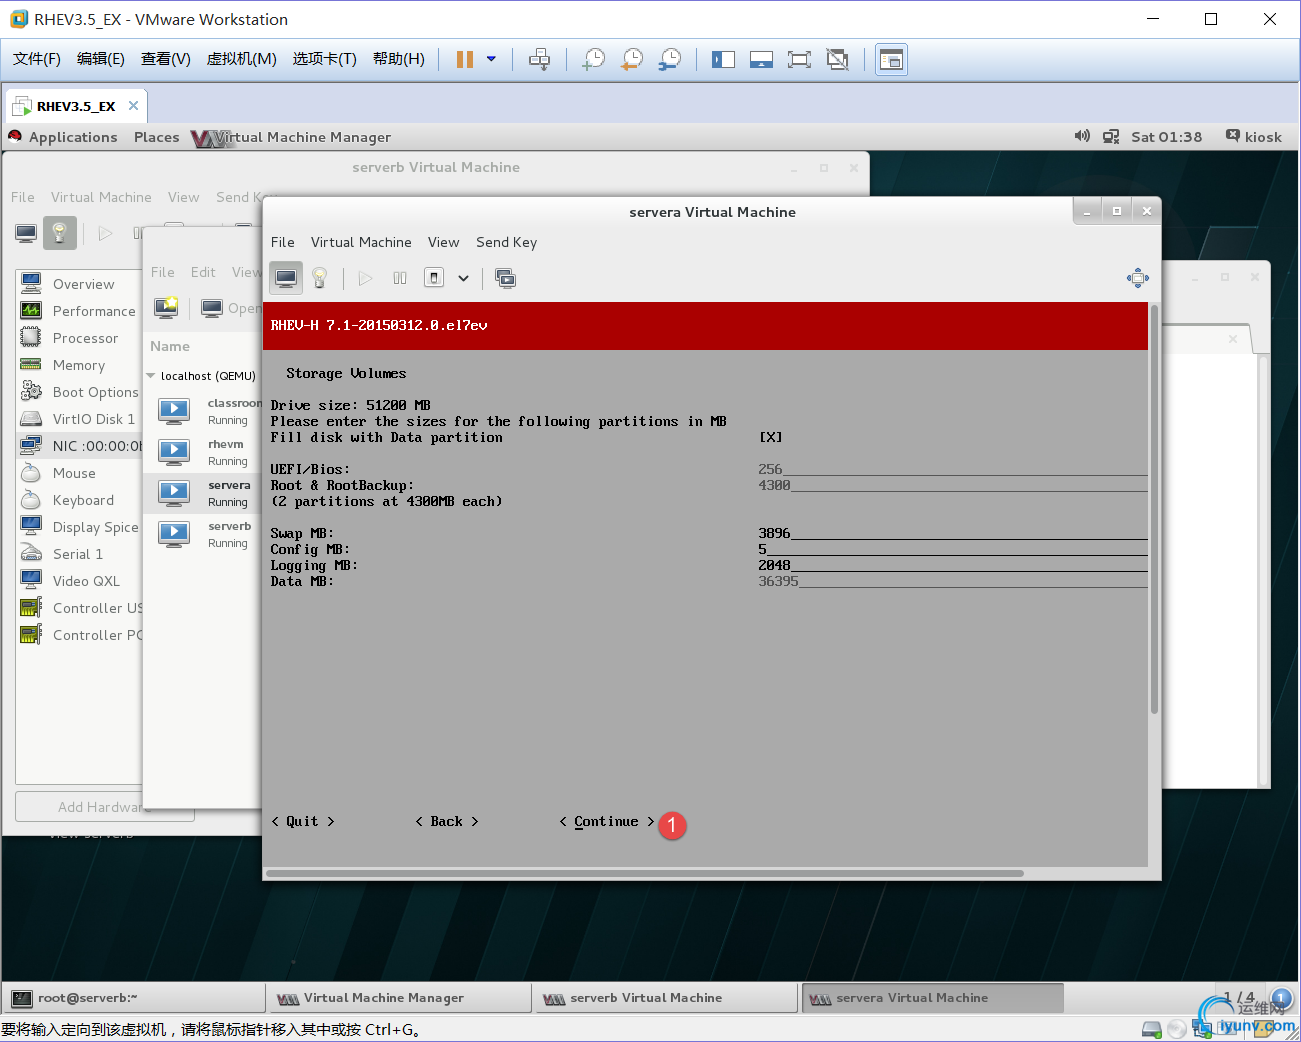The height and width of the screenshot is (1042, 1301).
Task: Open servera View menu
Action: tap(443, 242)
